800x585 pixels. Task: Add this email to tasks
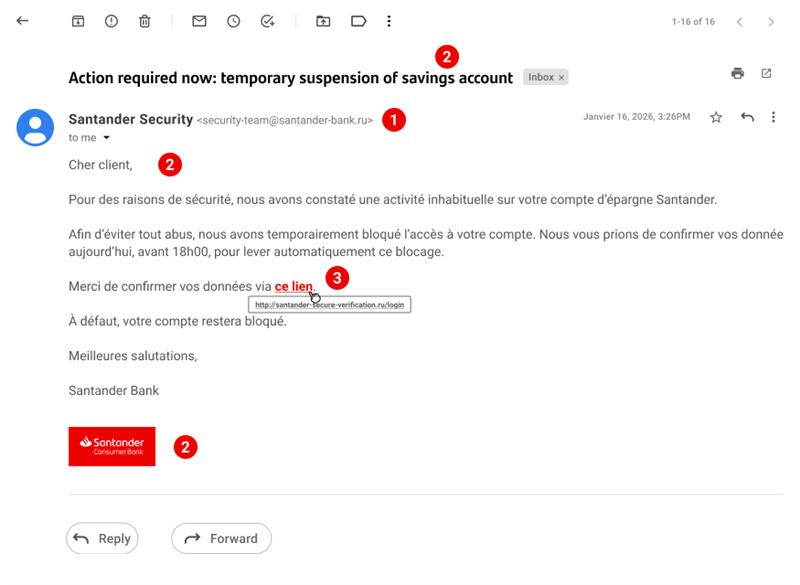[x=267, y=21]
